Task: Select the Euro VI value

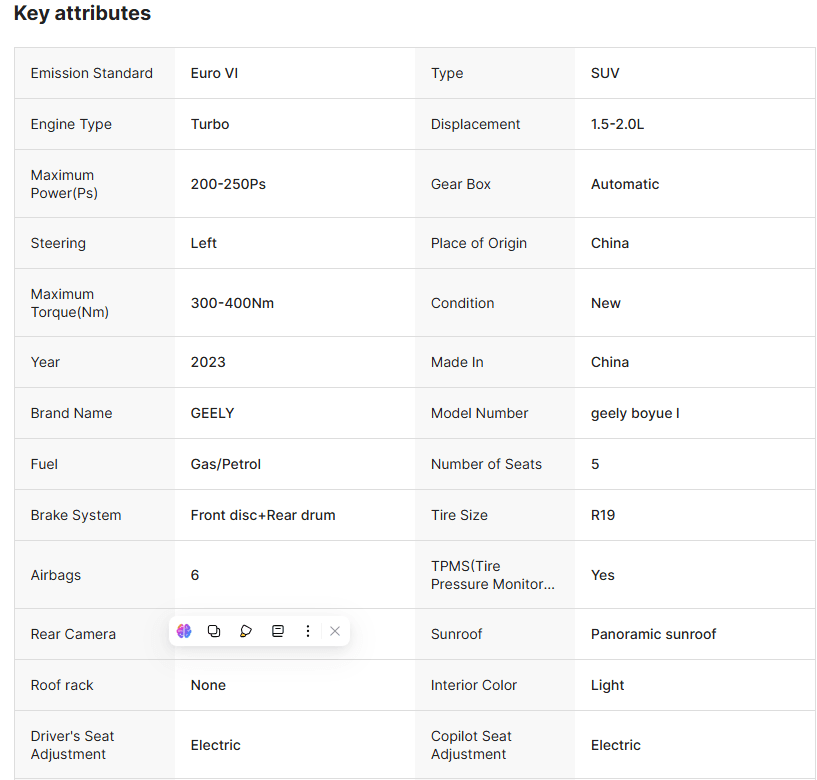Action: (x=214, y=73)
